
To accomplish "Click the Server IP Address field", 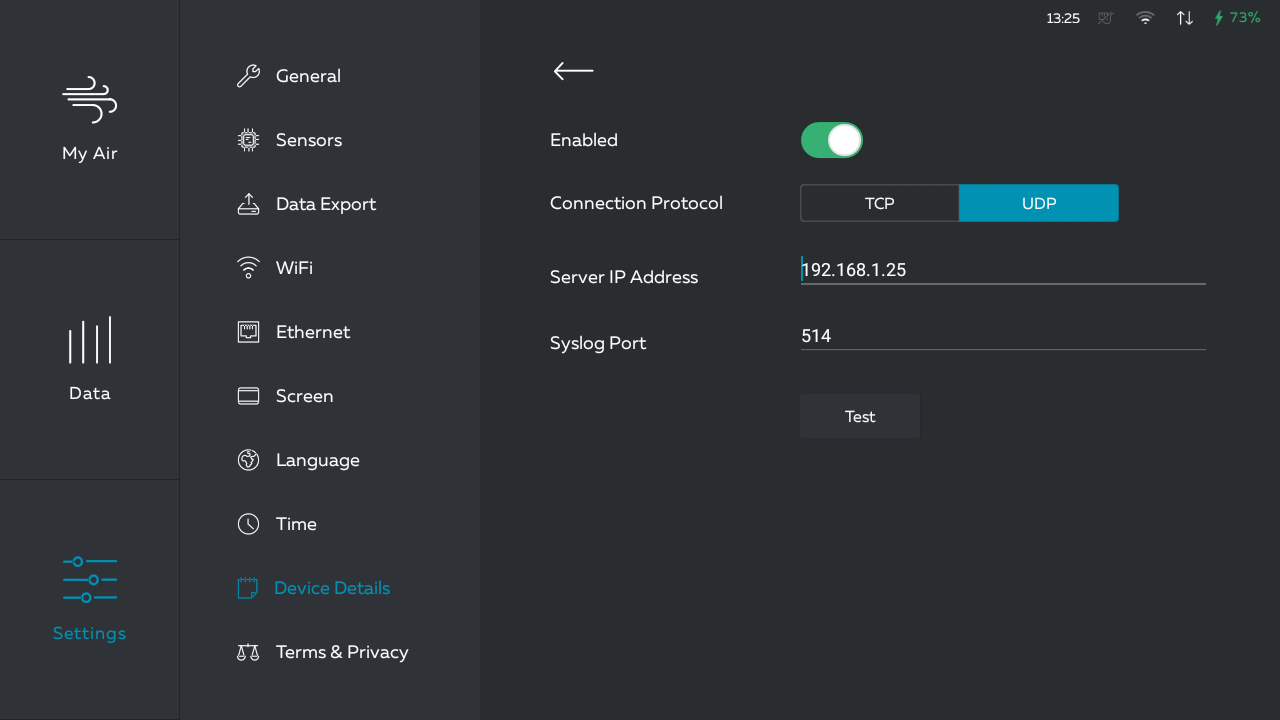I will point(1003,270).
